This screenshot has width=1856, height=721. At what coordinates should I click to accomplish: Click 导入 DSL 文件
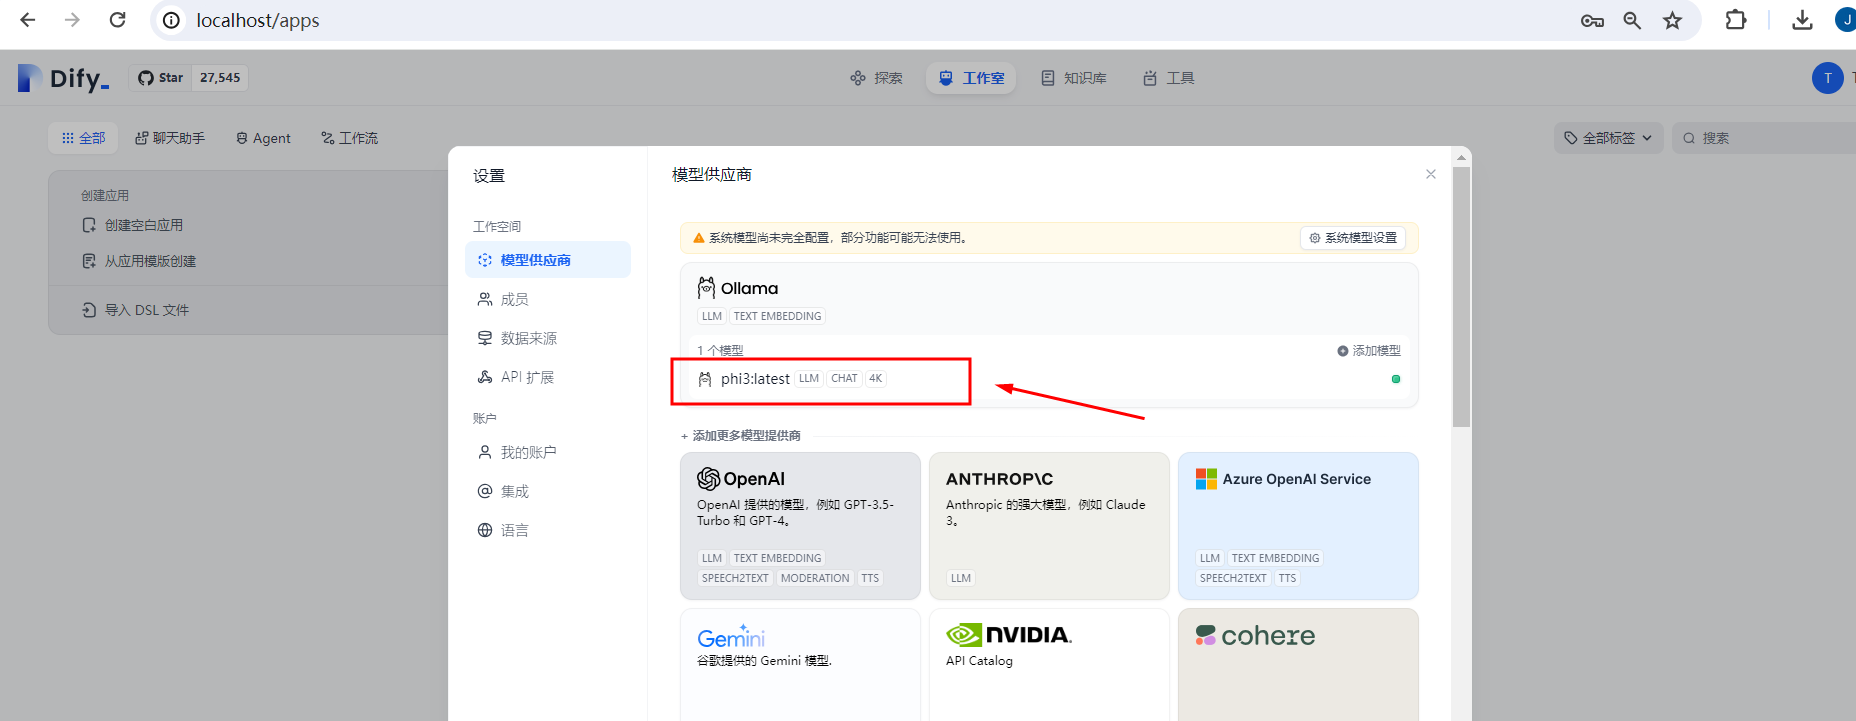136,310
